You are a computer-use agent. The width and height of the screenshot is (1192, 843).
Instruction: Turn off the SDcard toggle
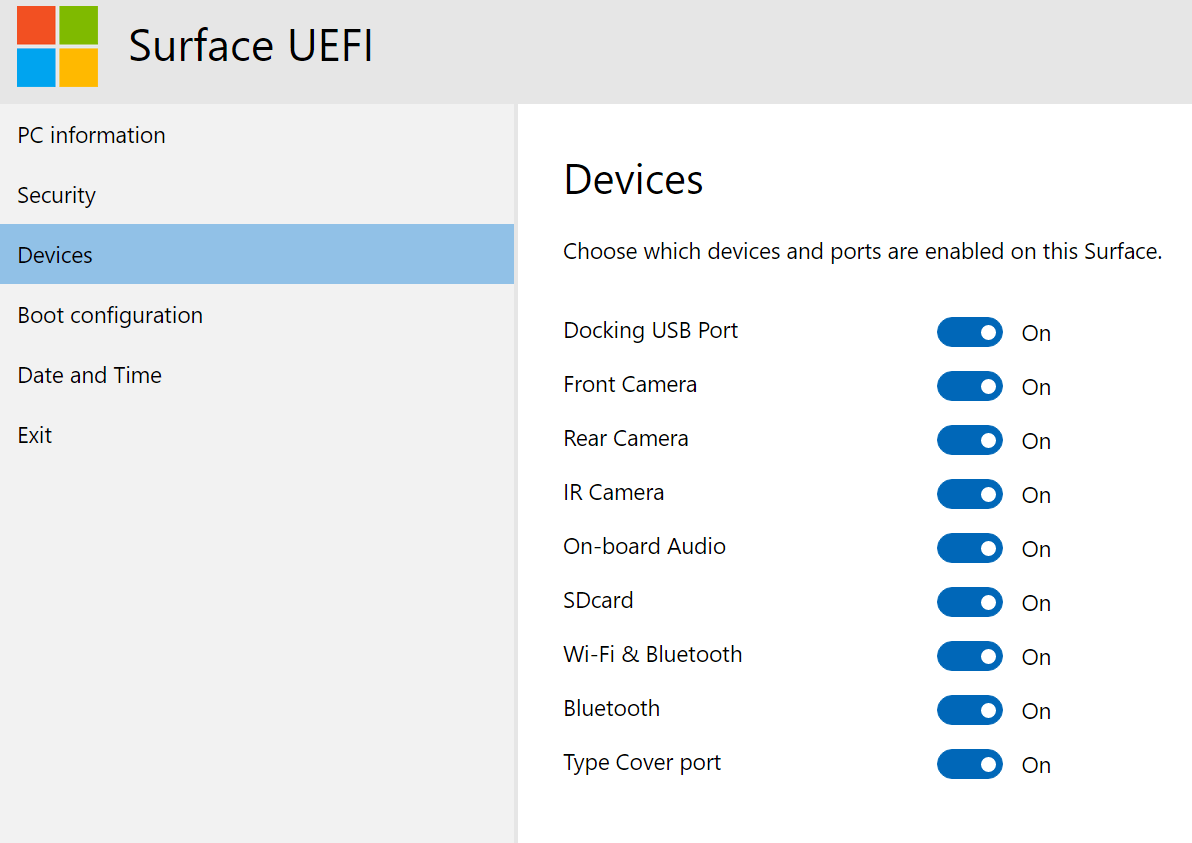(969, 602)
